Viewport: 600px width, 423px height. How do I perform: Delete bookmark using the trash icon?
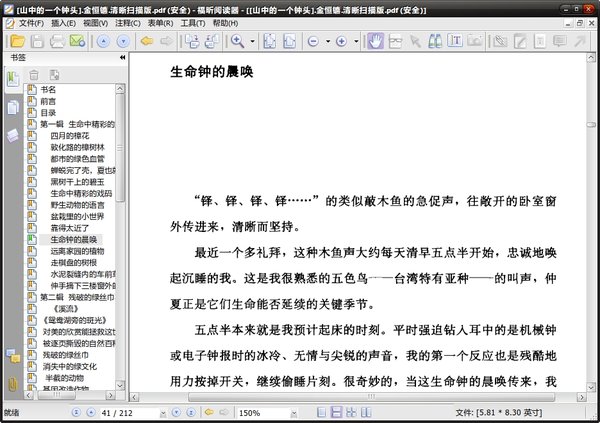(33, 75)
